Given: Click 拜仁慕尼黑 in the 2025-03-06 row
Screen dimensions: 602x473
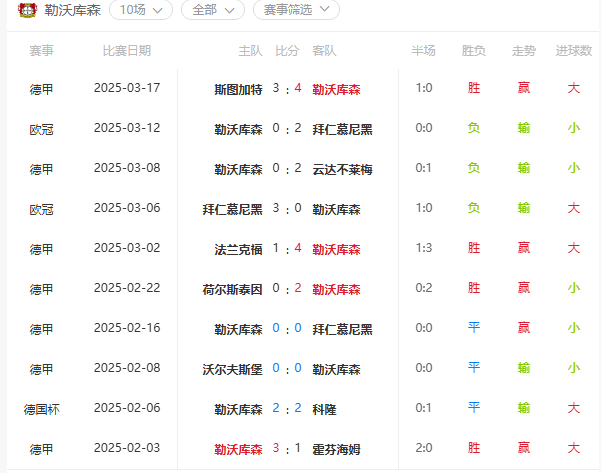Looking at the screenshot, I should [x=232, y=210].
